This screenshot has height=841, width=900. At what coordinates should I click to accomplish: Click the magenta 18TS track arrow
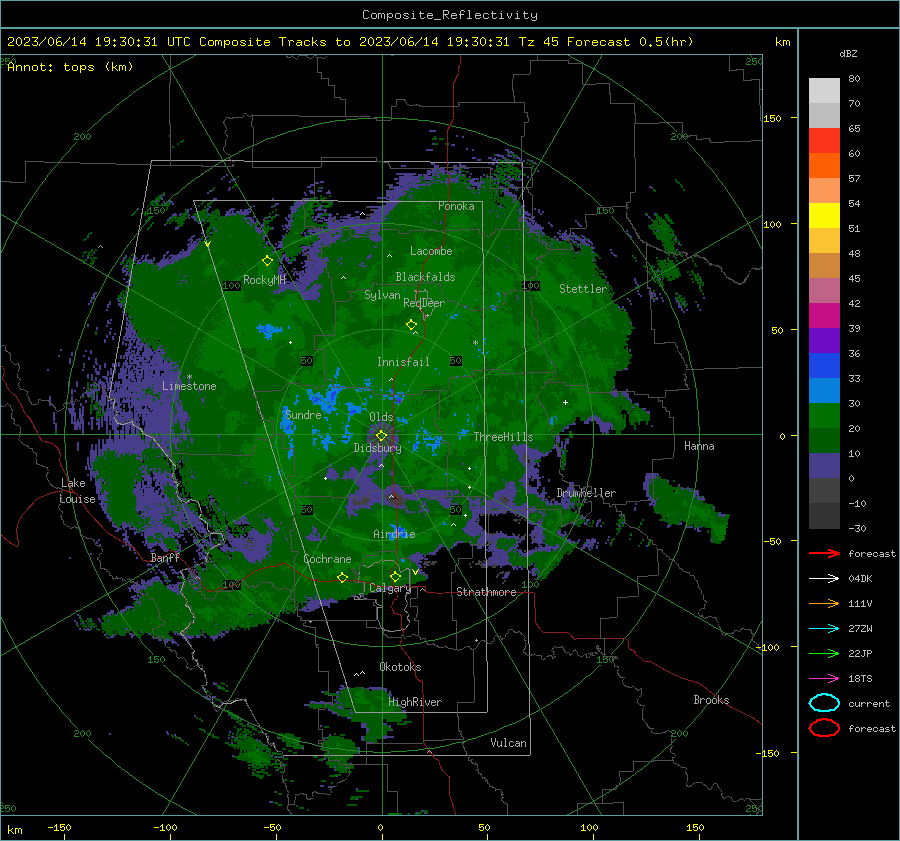824,678
